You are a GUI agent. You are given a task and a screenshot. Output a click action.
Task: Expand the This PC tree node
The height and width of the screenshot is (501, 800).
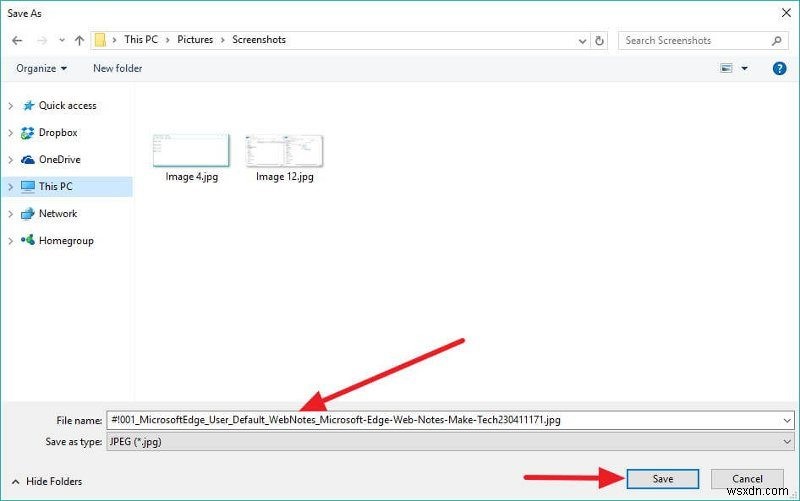click(10, 187)
